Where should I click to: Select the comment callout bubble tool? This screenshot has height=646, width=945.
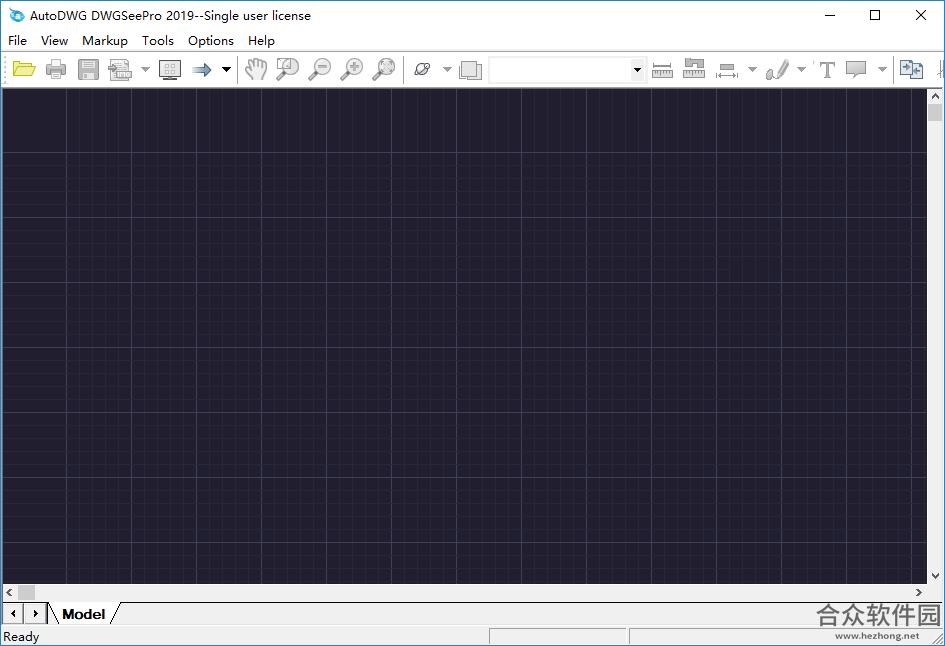(x=856, y=69)
